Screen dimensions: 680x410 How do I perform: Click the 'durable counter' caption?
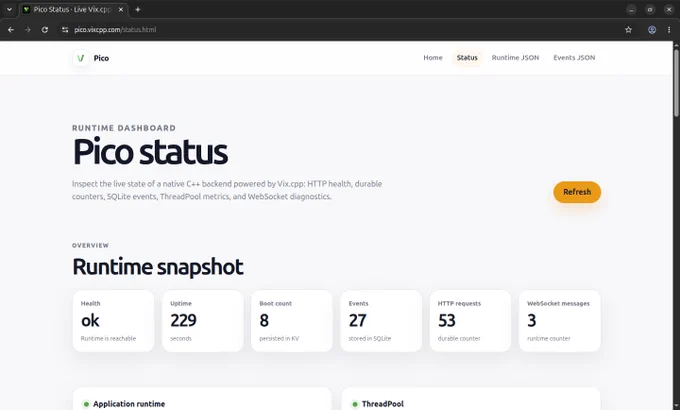click(x=459, y=338)
